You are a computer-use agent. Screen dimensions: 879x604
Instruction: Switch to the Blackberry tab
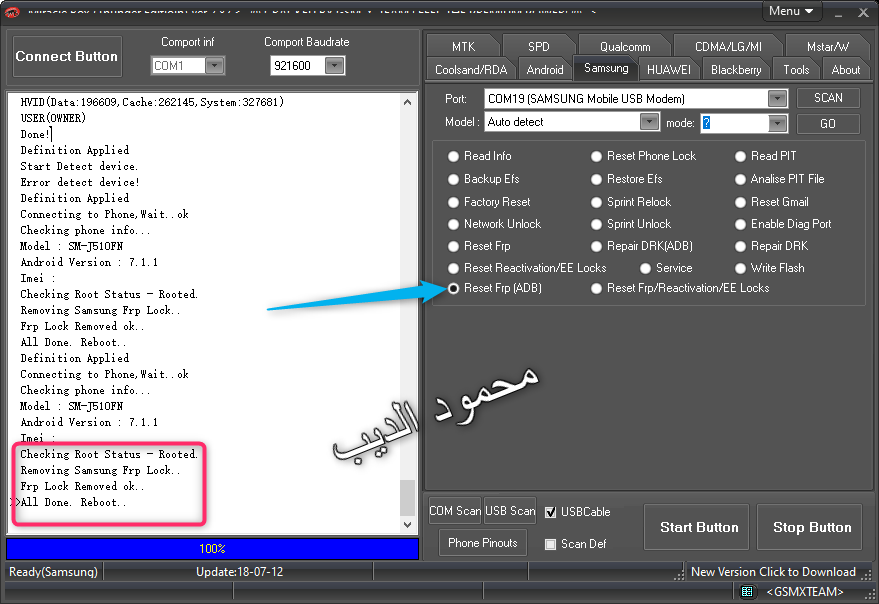click(735, 70)
